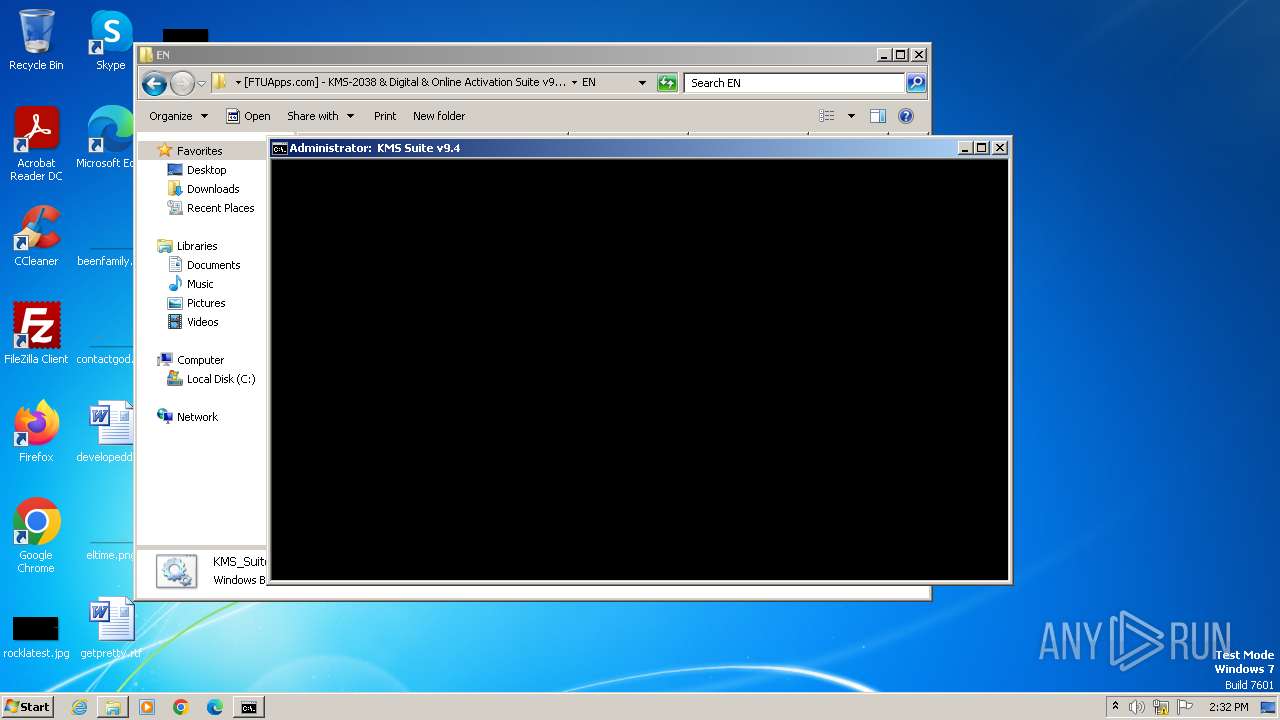Select Recent Places in navigation pane
Viewport: 1280px width, 720px height.
[220, 208]
